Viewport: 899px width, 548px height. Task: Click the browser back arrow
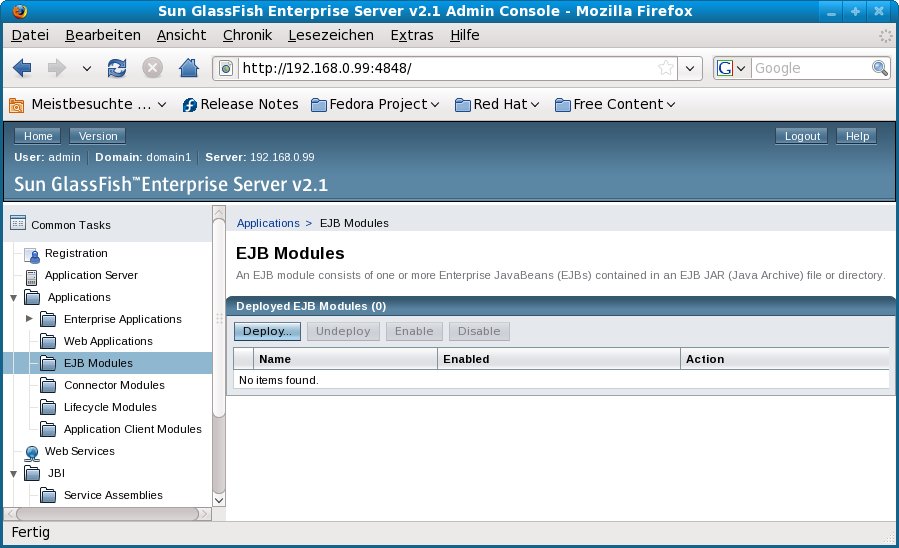coord(22,68)
